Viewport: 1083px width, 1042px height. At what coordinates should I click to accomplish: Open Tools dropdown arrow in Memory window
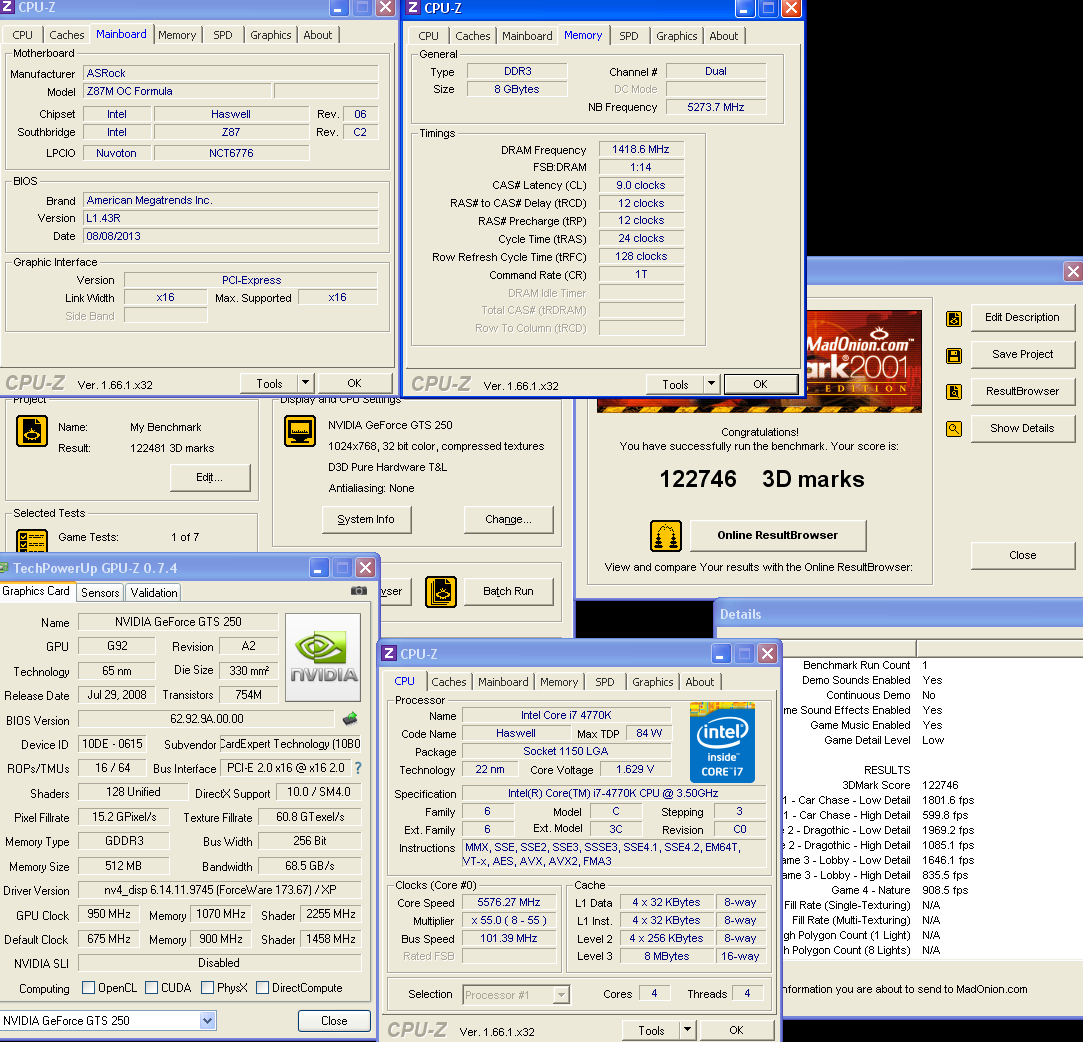coord(711,384)
